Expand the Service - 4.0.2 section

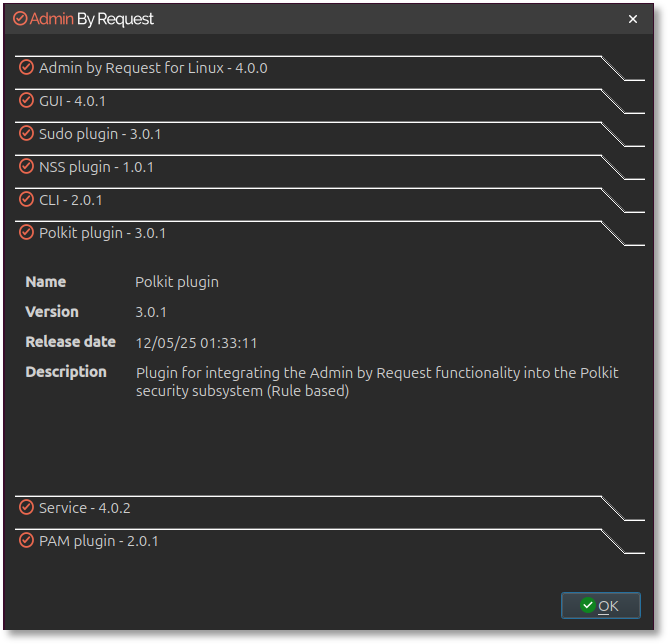85,508
